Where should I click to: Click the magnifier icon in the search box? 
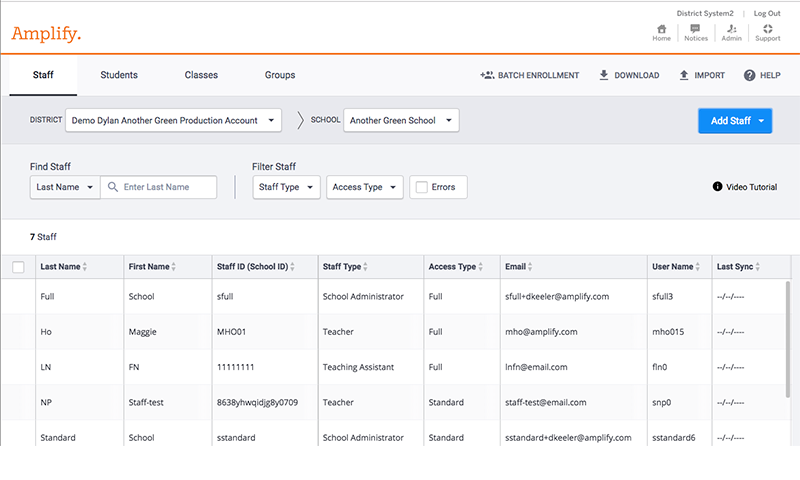pyautogui.click(x=113, y=187)
